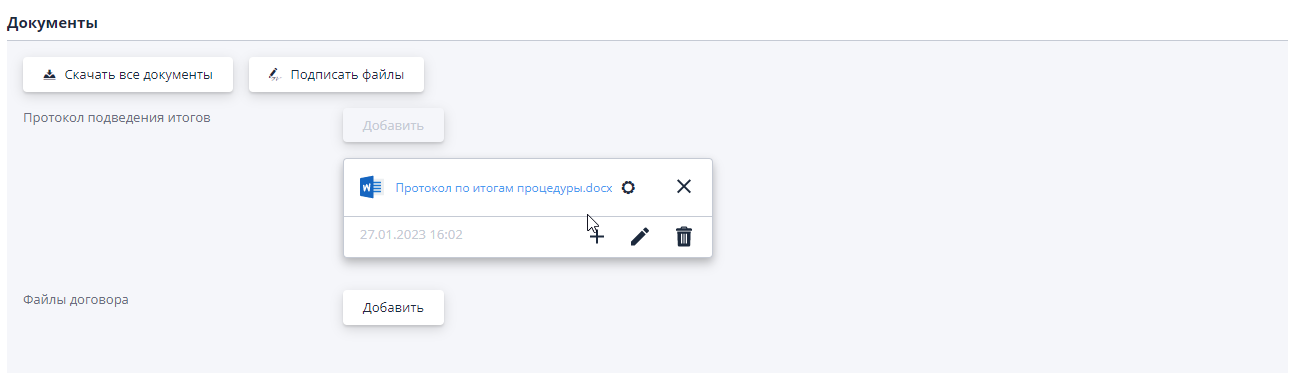The height and width of the screenshot is (383, 1296).
Task: Close the file card with the X
Action: pos(684,186)
